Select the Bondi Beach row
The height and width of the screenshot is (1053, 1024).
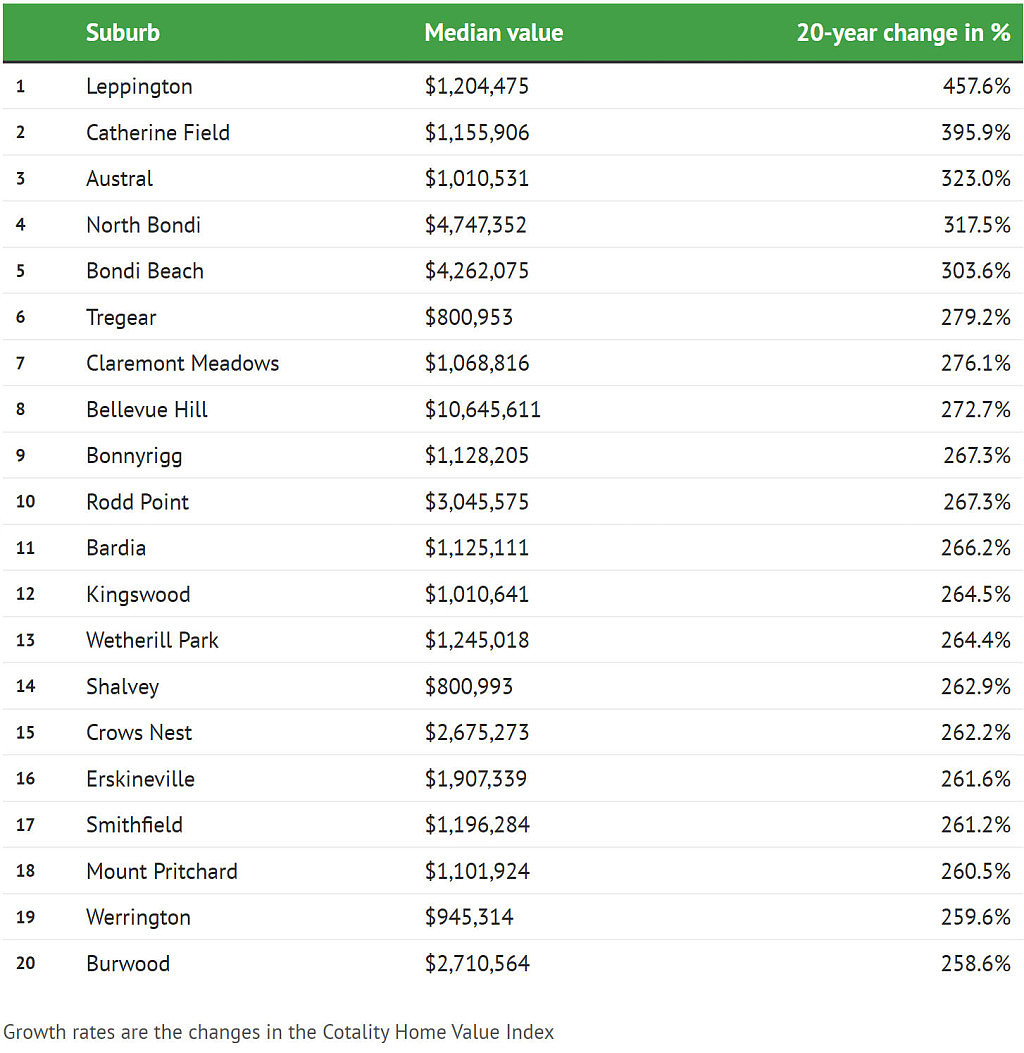pos(513,271)
